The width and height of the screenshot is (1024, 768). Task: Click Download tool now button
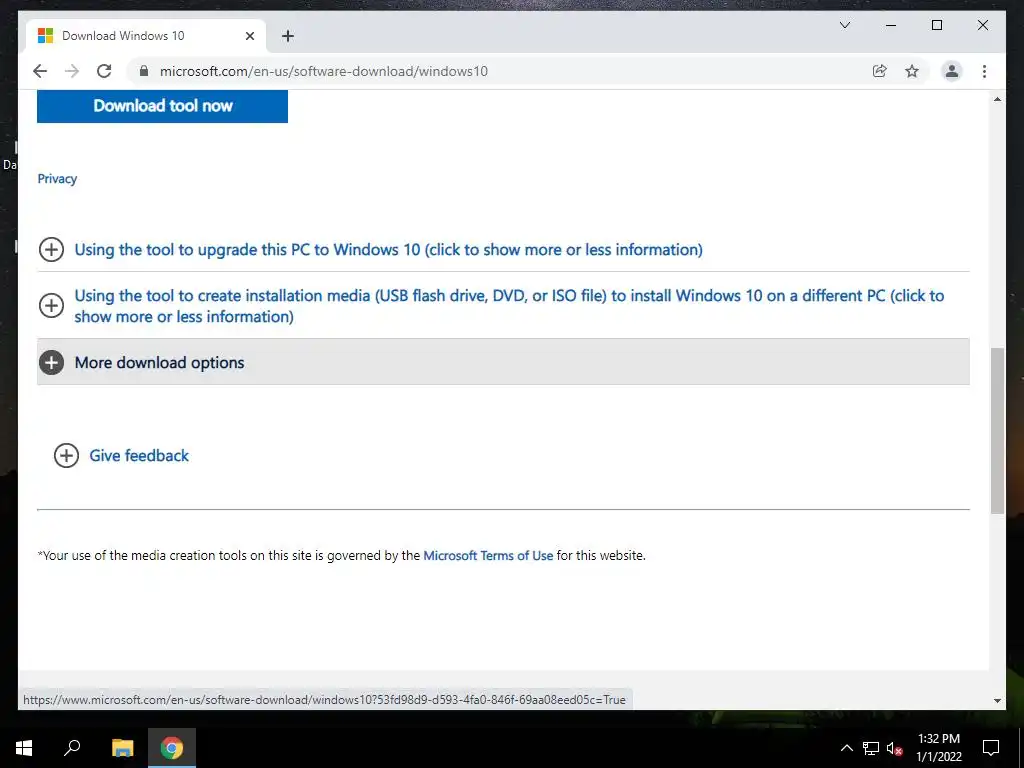pyautogui.click(x=163, y=106)
